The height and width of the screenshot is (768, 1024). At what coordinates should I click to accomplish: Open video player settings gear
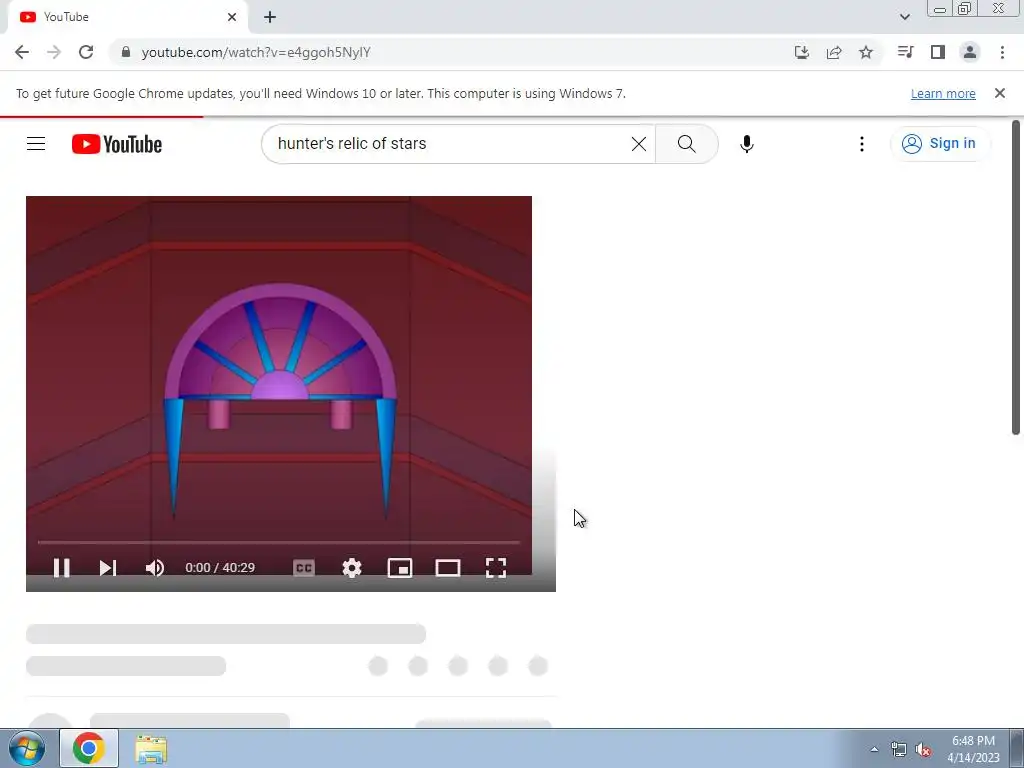[x=352, y=568]
